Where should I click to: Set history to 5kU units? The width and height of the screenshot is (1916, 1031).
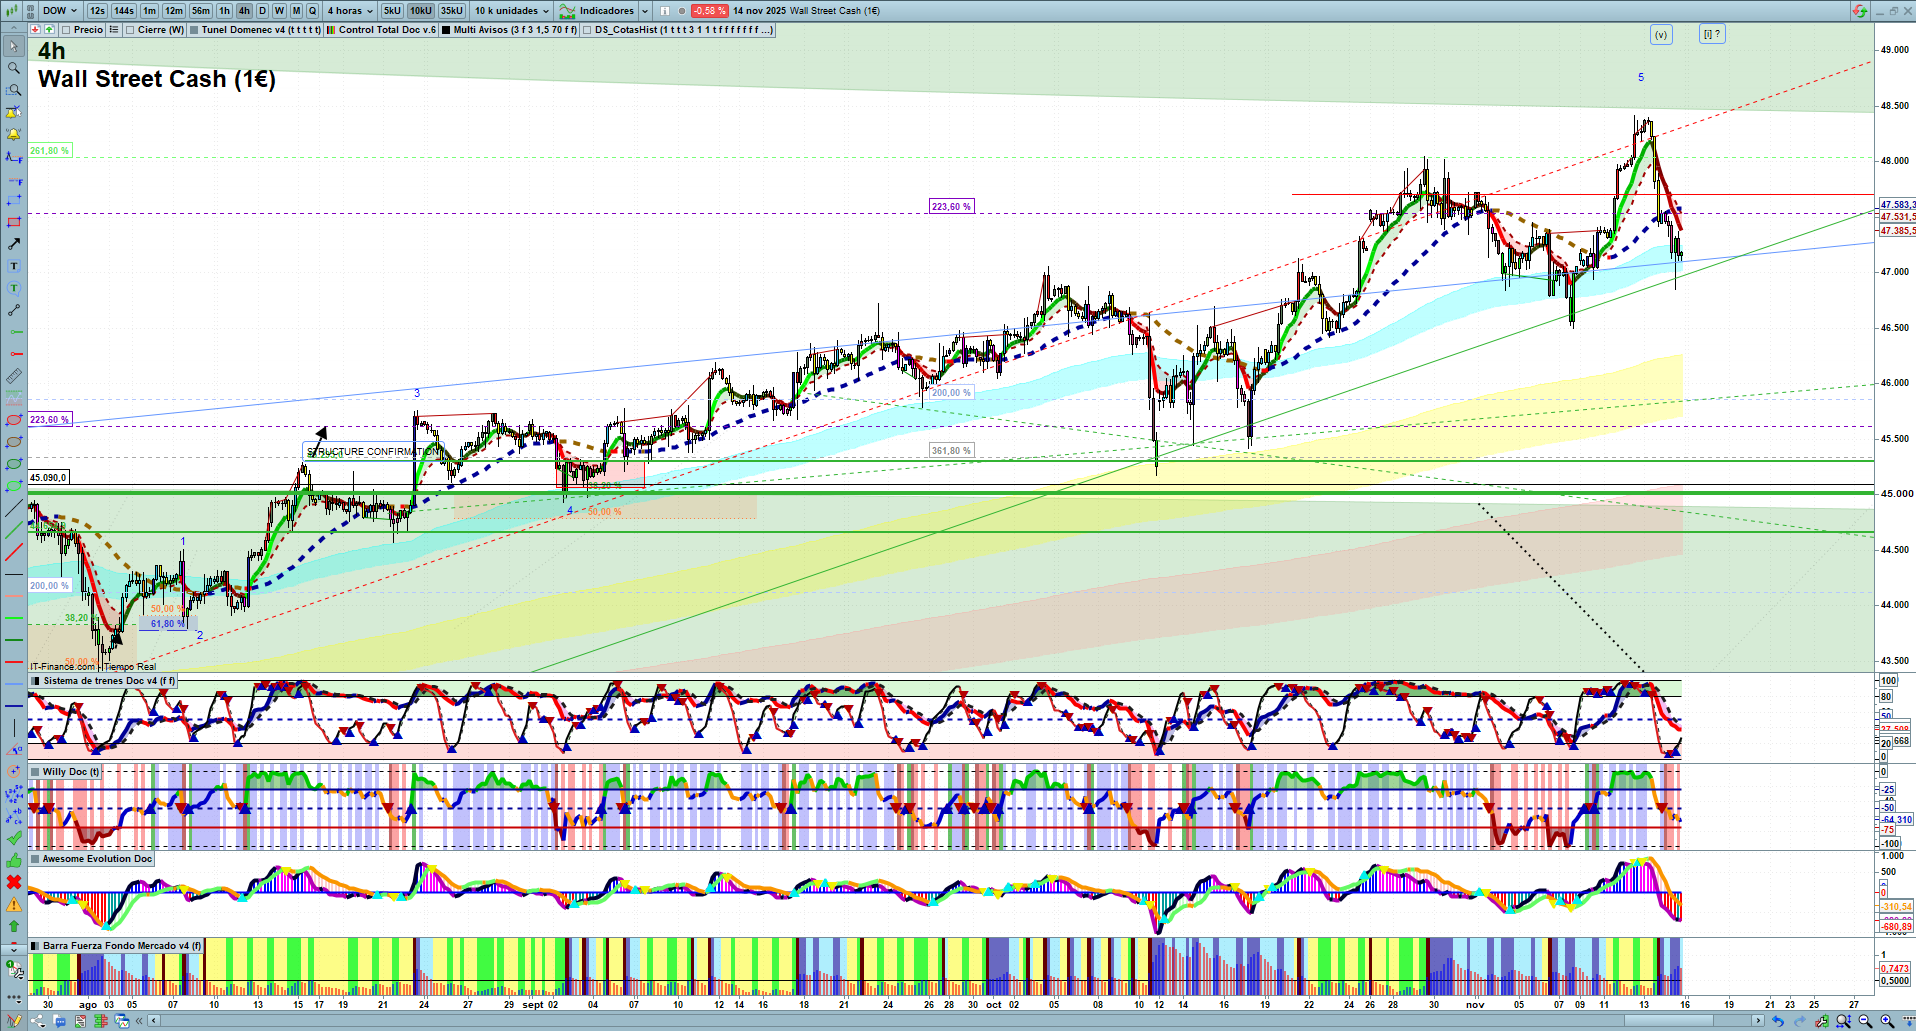[x=392, y=11]
